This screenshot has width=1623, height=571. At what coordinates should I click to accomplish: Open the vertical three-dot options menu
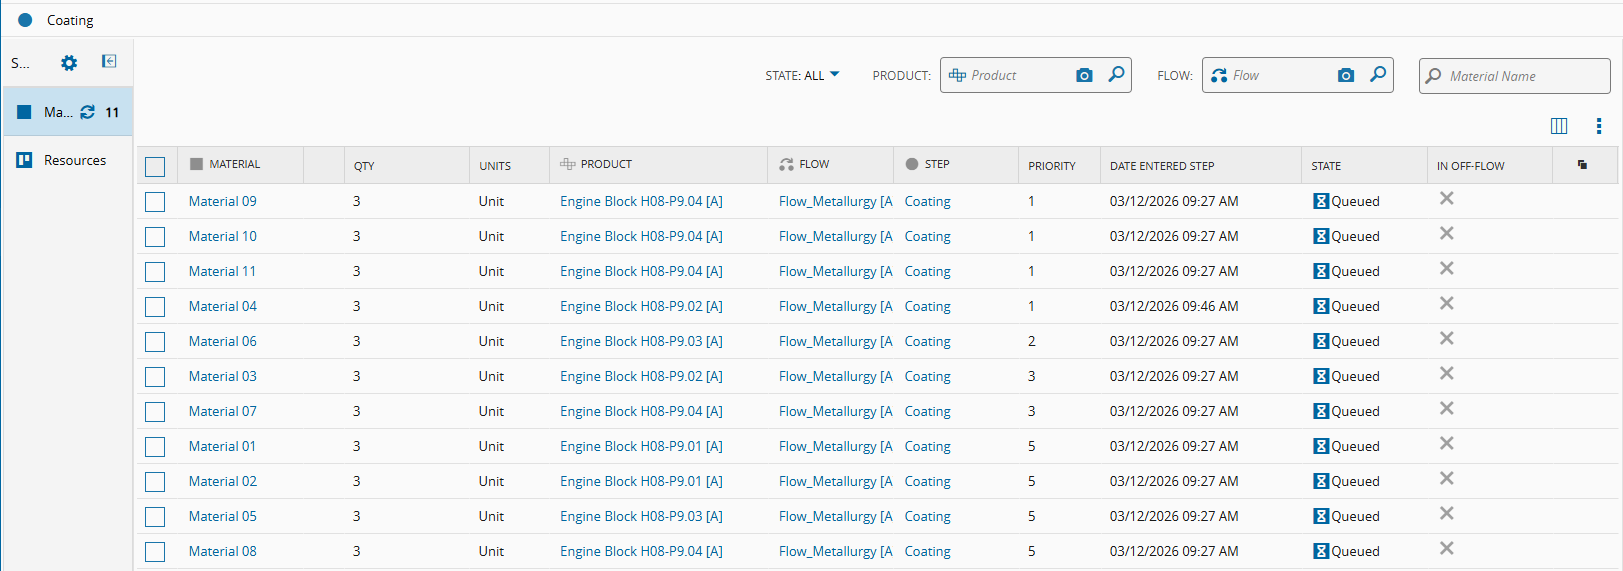(x=1598, y=126)
